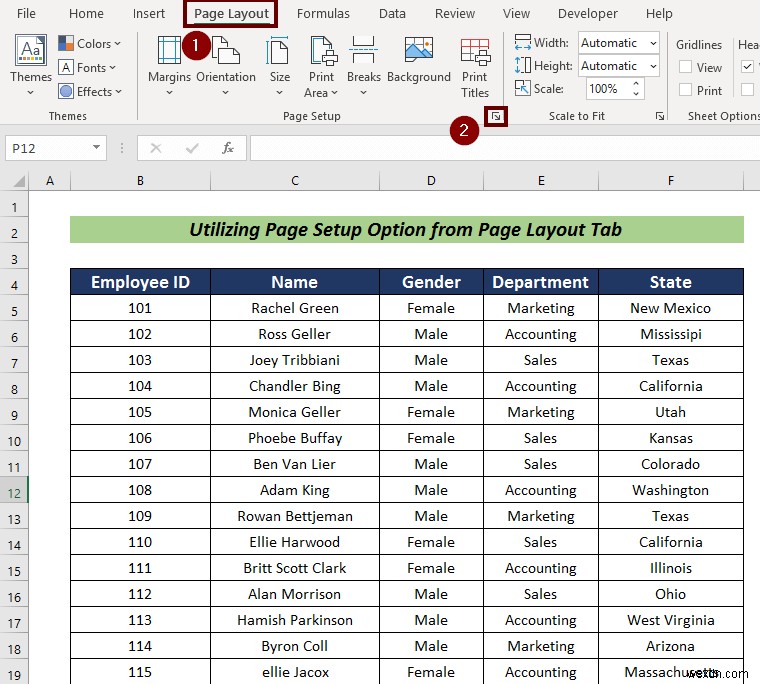Click the Print Titles button
Viewport: 760px width, 684px height.
[475, 67]
